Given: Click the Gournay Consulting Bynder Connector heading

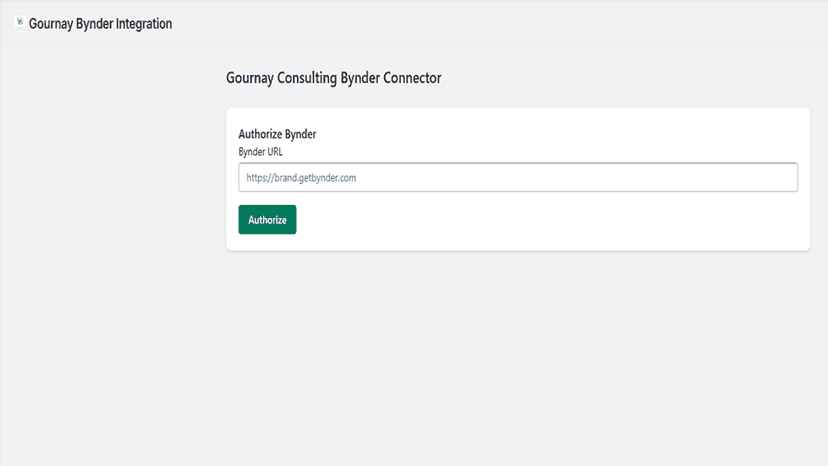Looking at the screenshot, I should pyautogui.click(x=334, y=78).
